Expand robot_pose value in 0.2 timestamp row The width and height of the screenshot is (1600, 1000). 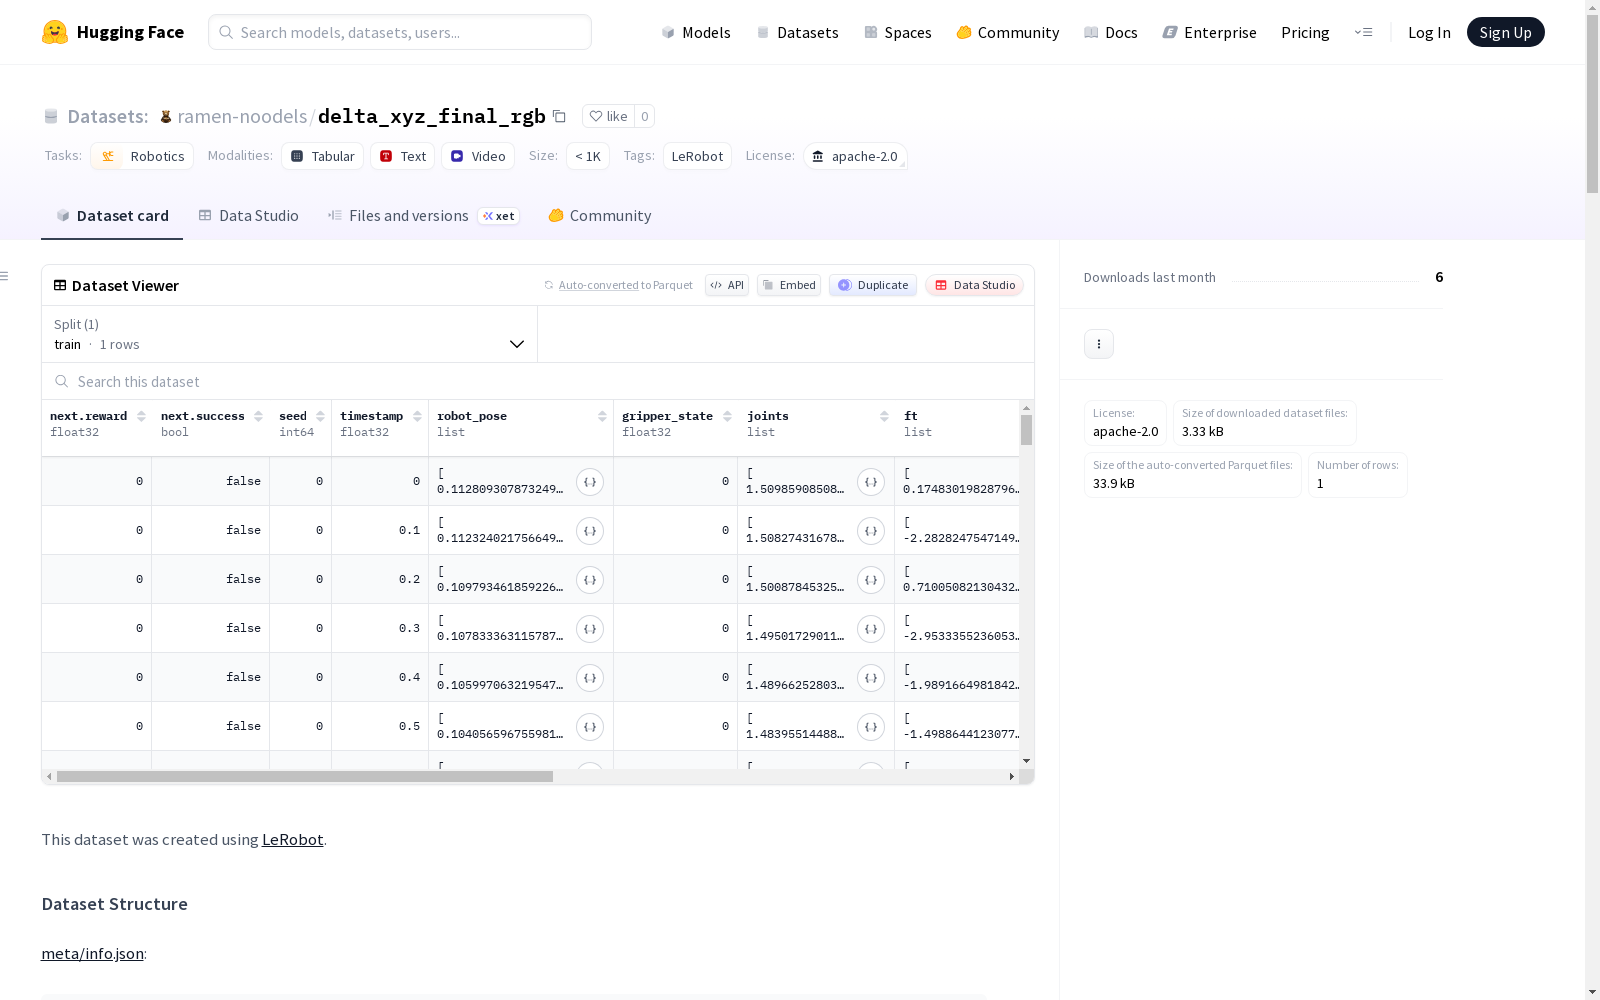tap(590, 580)
